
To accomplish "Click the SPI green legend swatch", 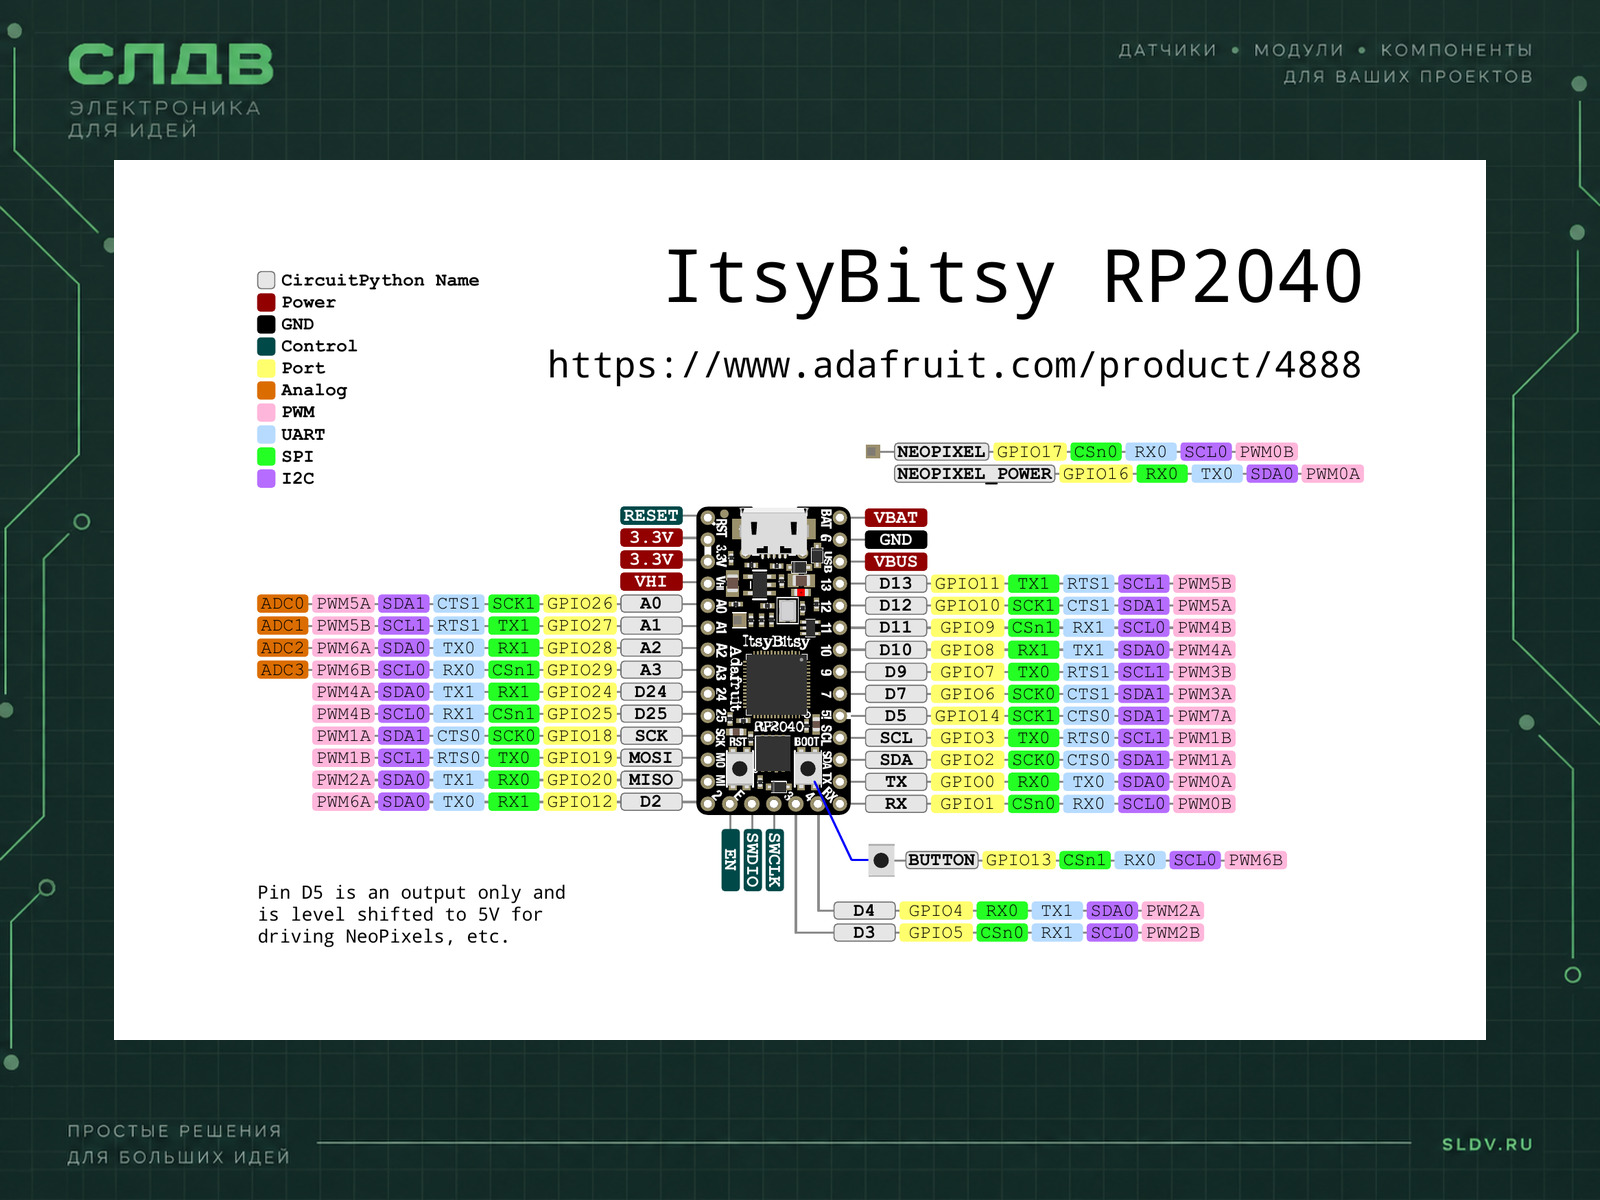I will pos(266,456).
